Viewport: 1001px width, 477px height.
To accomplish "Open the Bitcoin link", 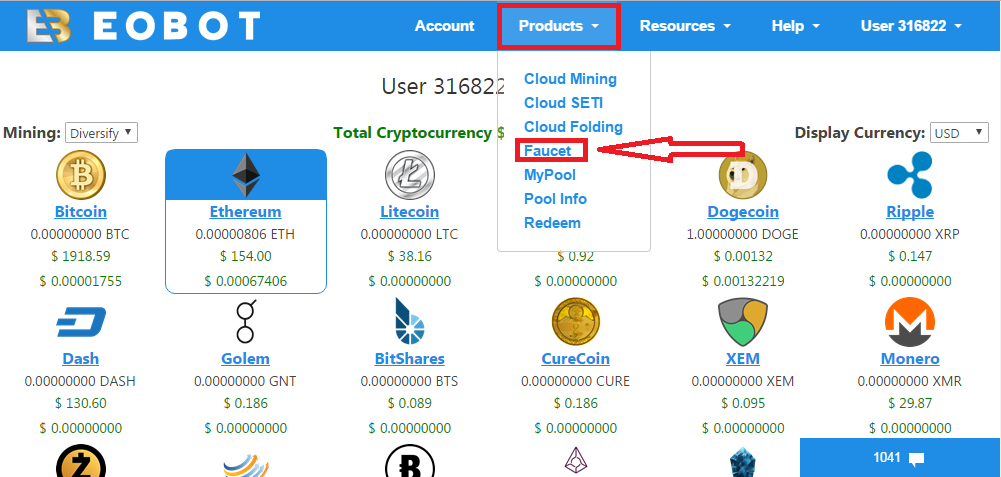I will pyautogui.click(x=80, y=211).
